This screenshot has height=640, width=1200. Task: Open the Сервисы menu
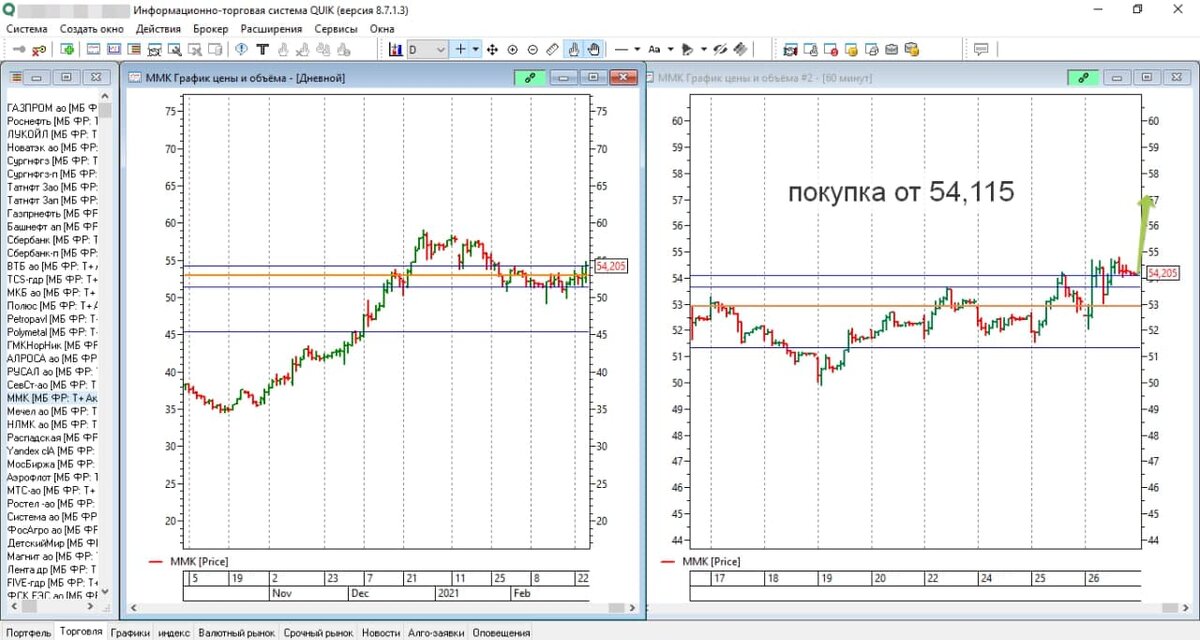(336, 29)
